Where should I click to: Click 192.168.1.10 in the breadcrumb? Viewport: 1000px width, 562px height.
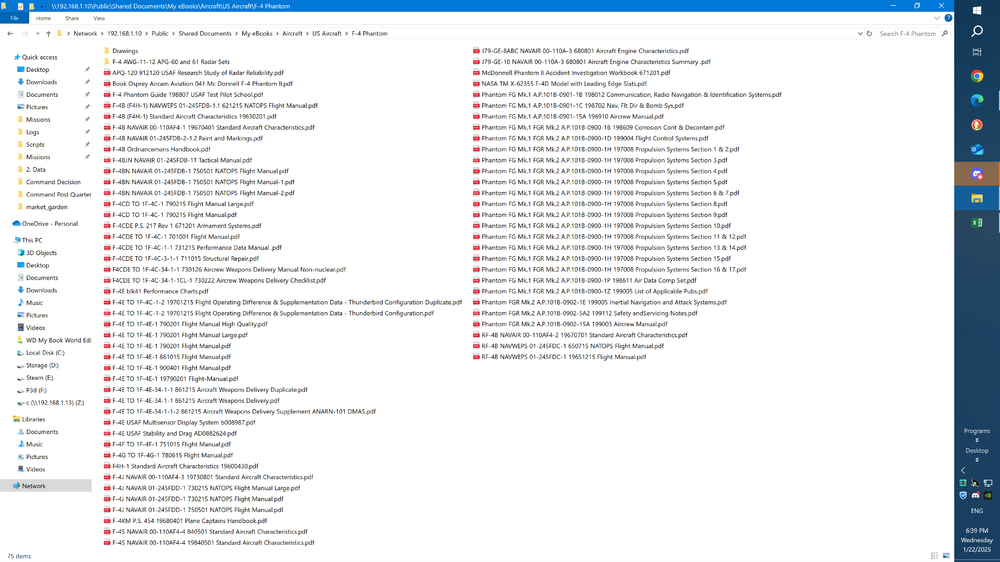124,34
